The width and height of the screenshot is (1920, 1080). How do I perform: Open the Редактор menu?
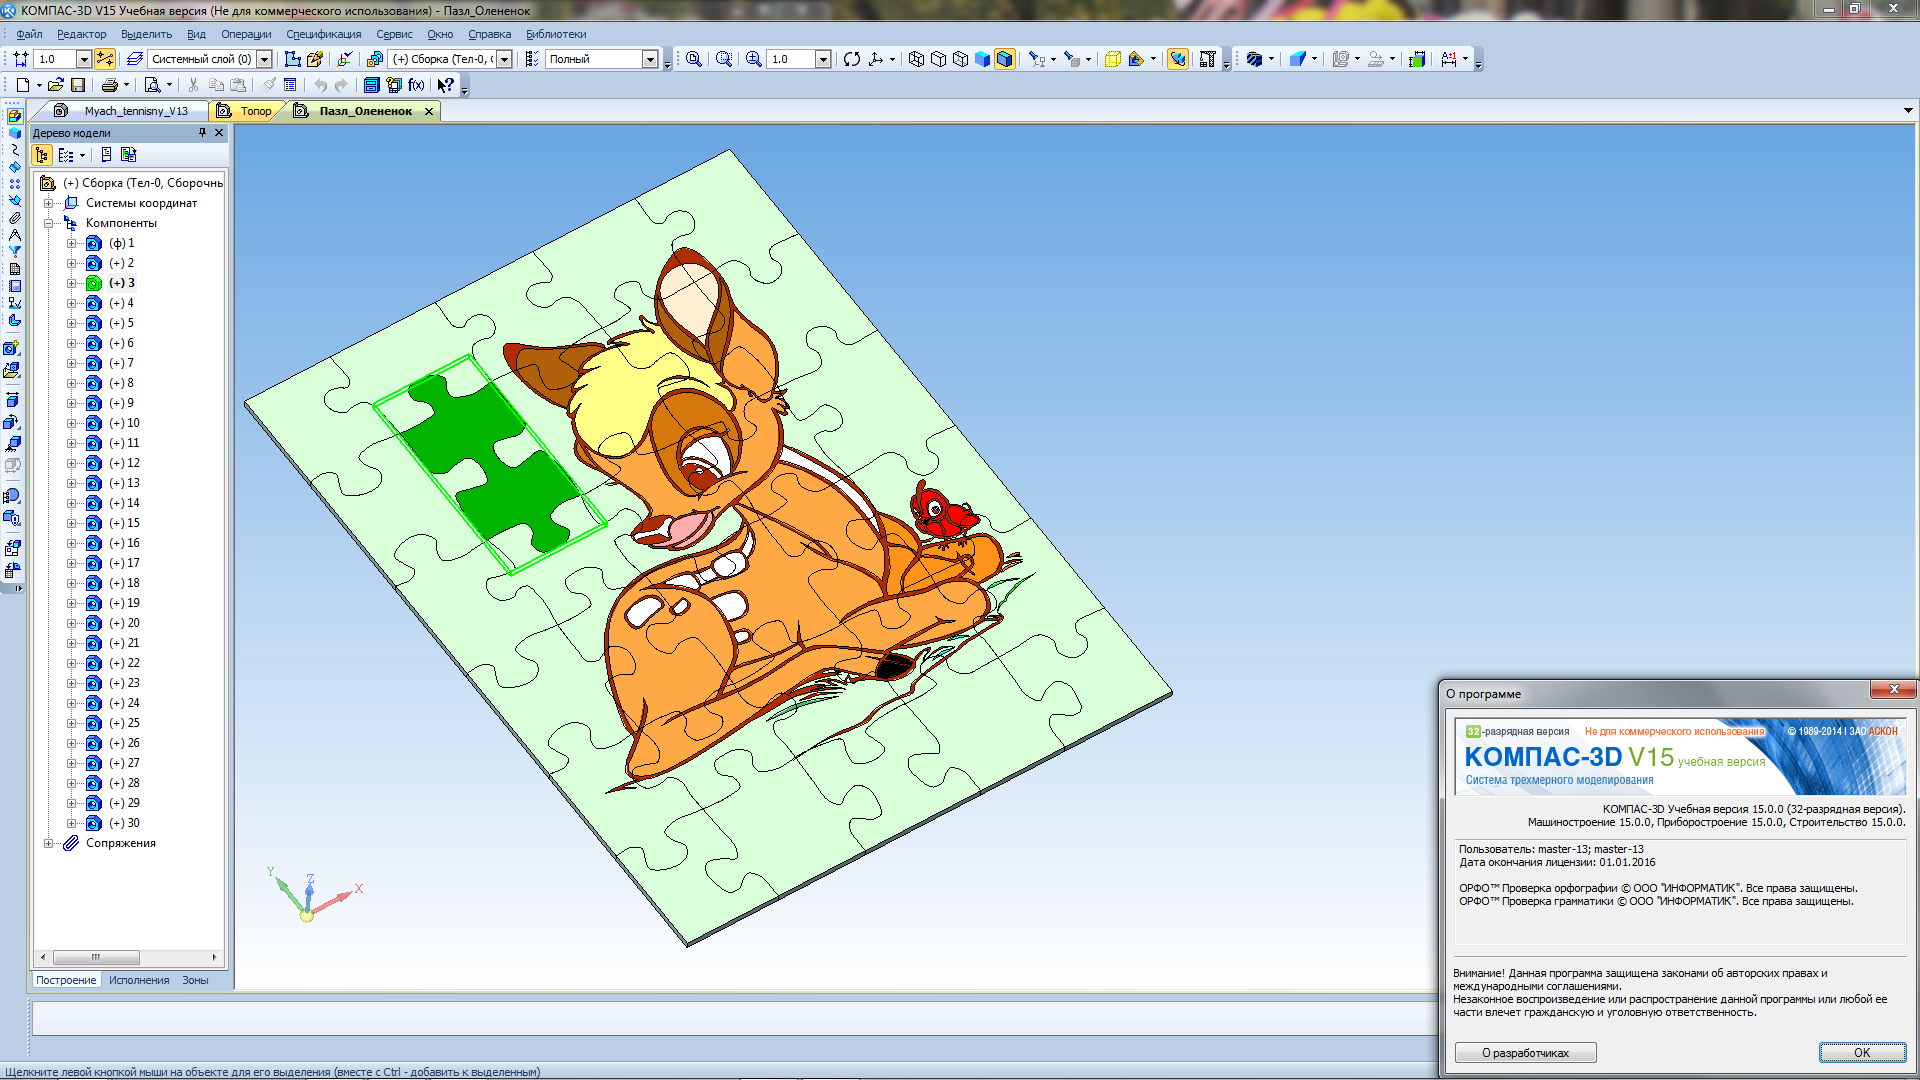click(81, 34)
